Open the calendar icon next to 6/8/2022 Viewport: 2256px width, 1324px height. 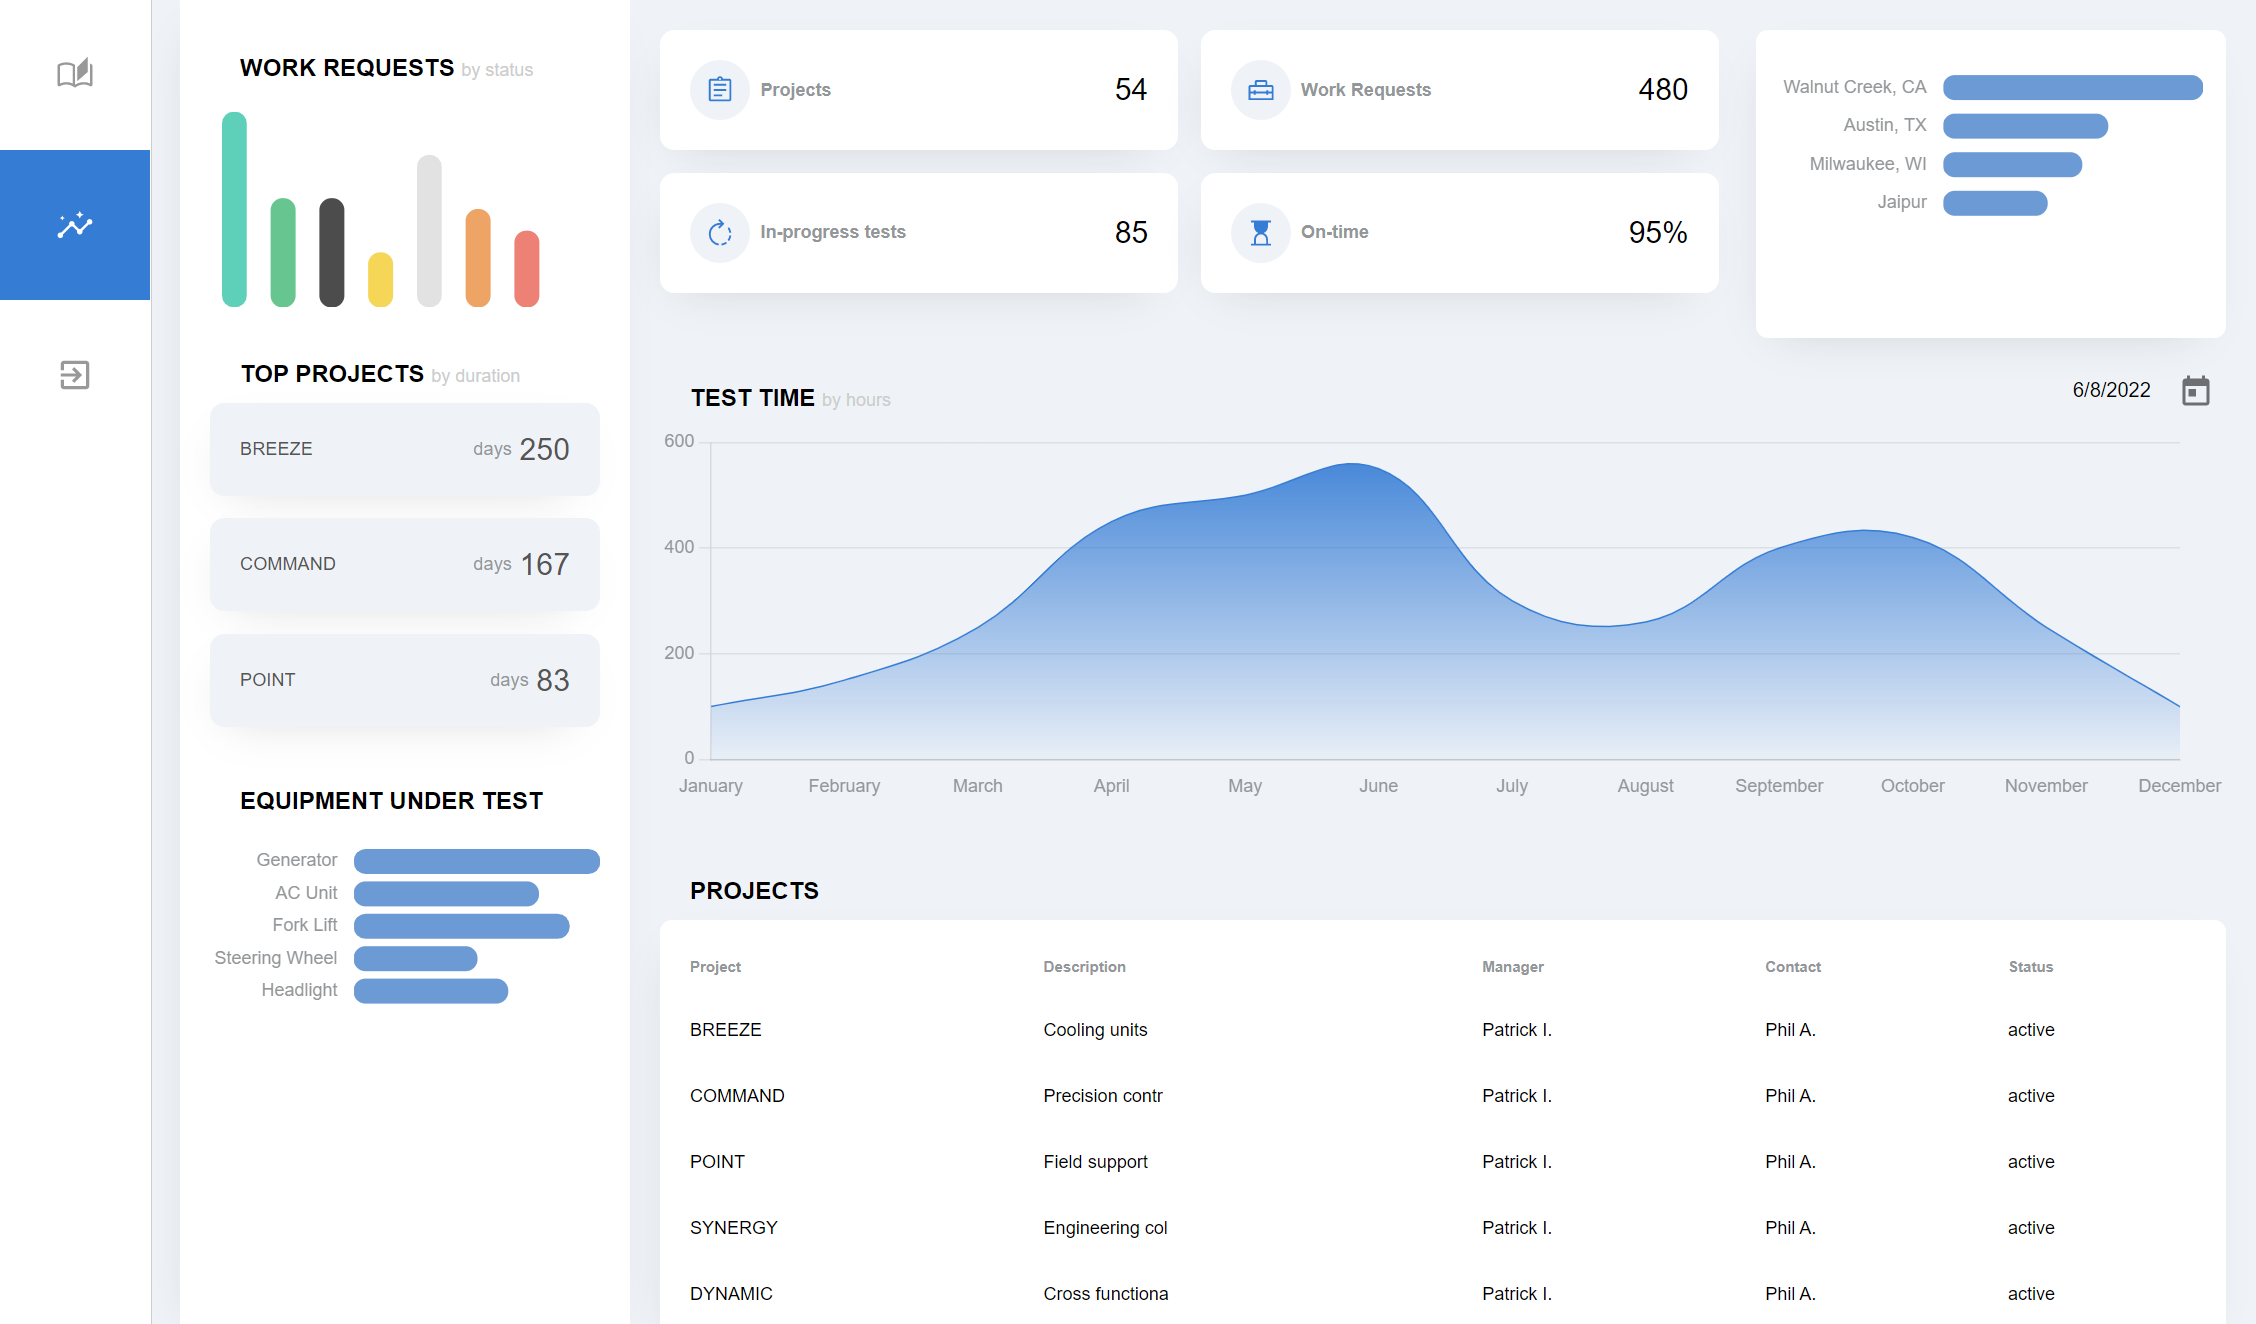coord(2196,390)
